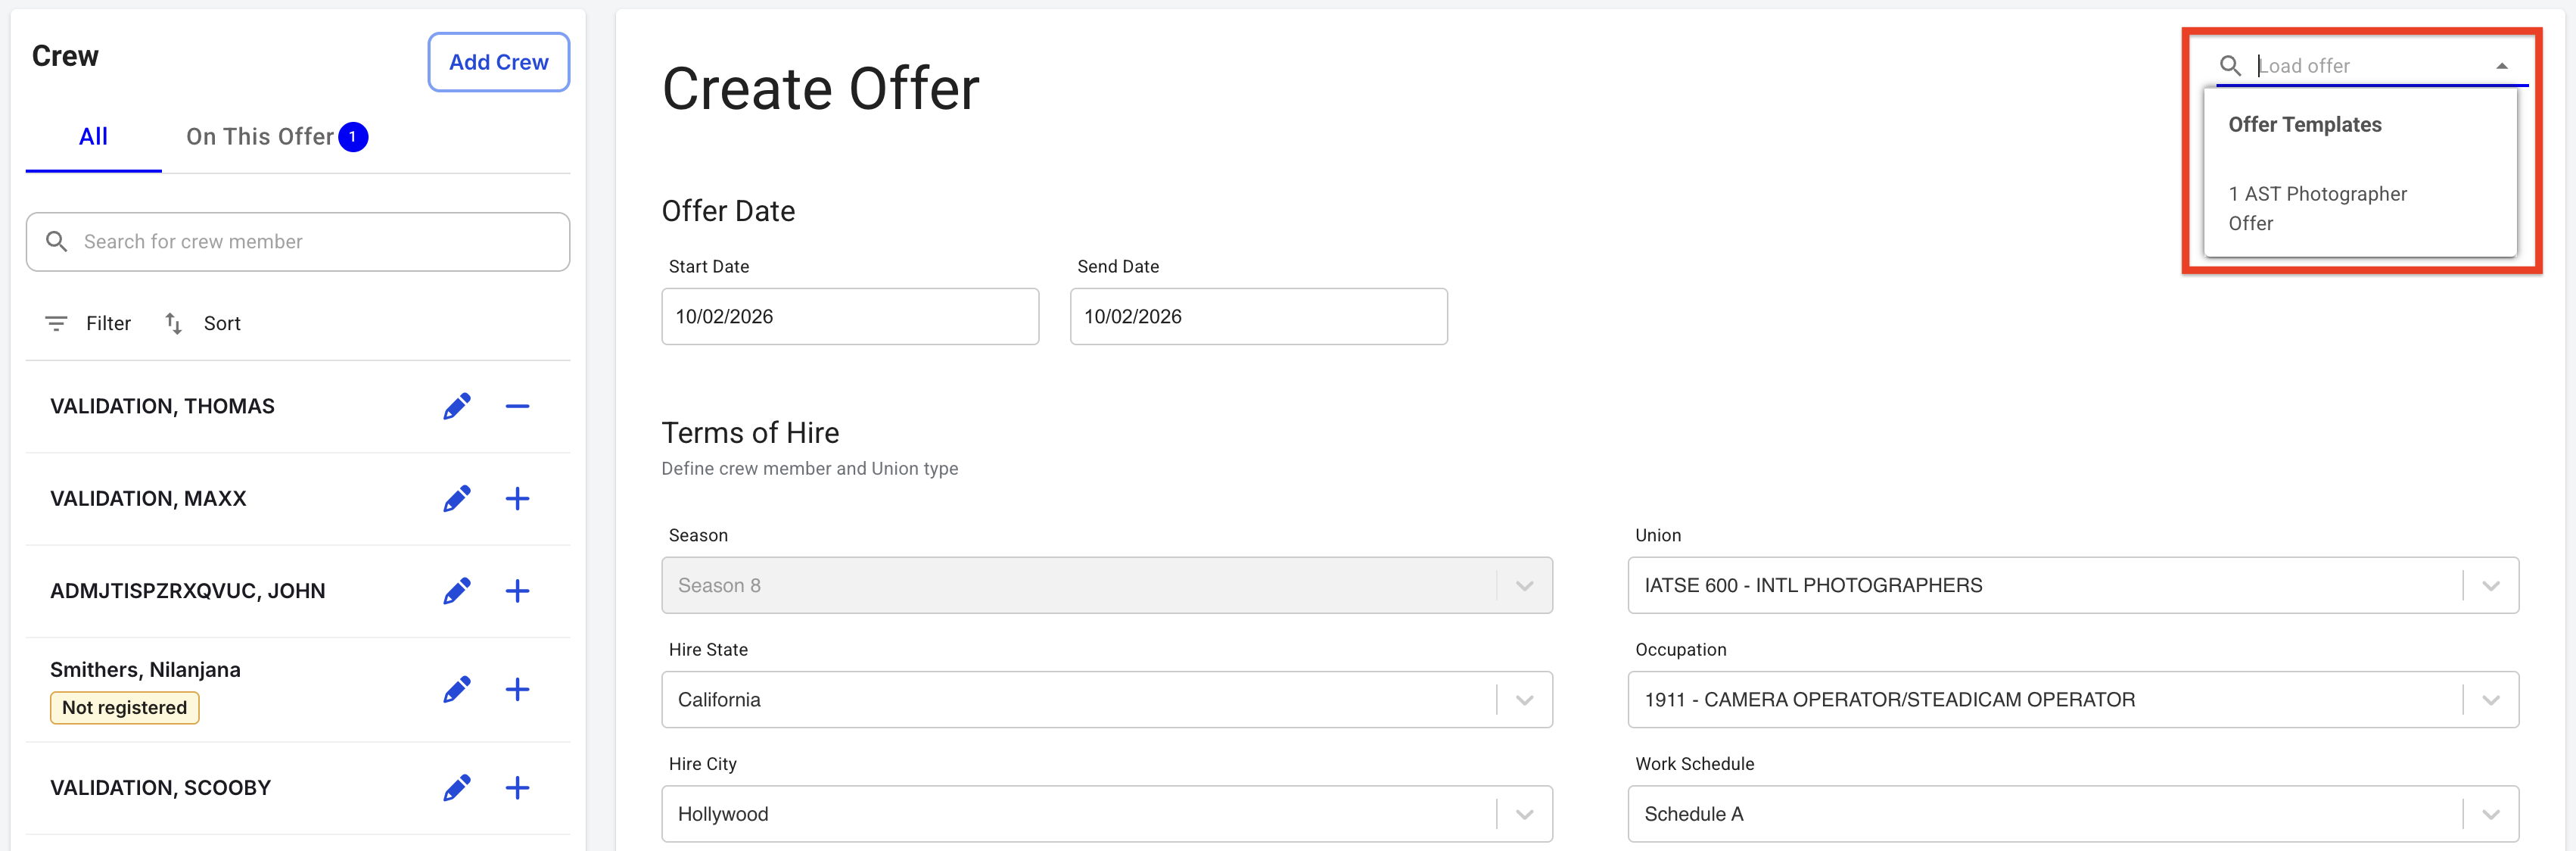Edit Smithers, Nilanjana pencil icon
The height and width of the screenshot is (851, 2576).
tap(457, 689)
